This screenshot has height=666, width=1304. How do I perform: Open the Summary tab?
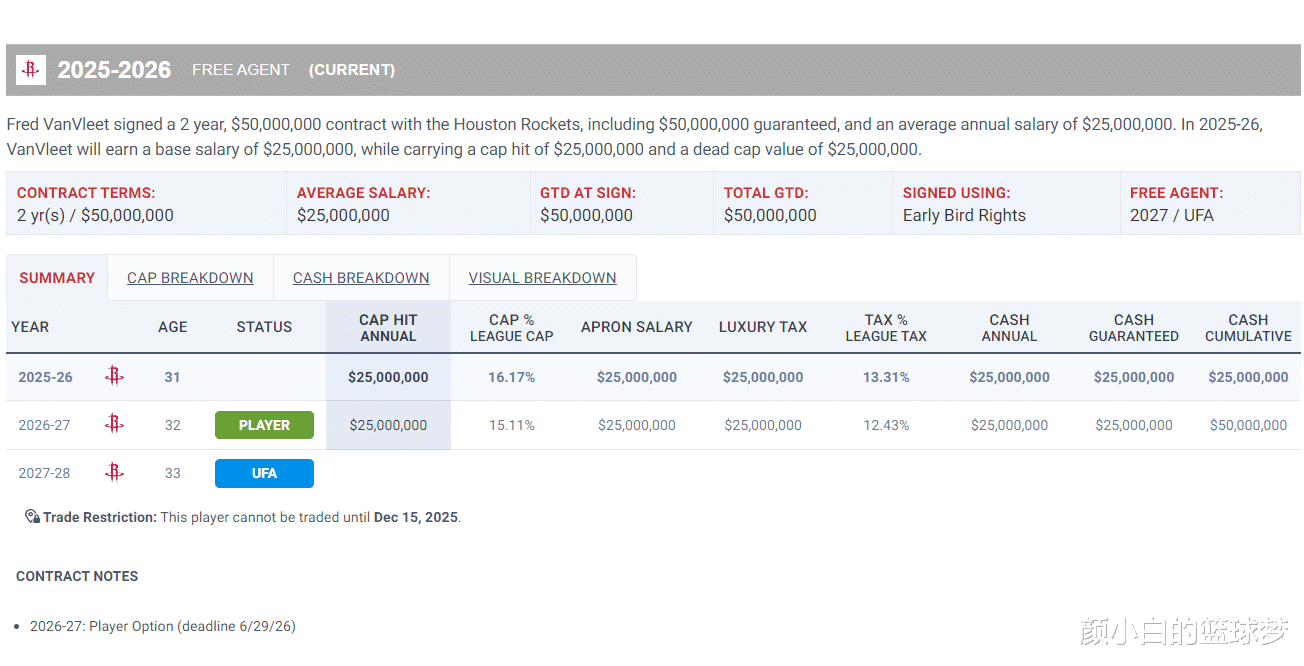[x=57, y=278]
